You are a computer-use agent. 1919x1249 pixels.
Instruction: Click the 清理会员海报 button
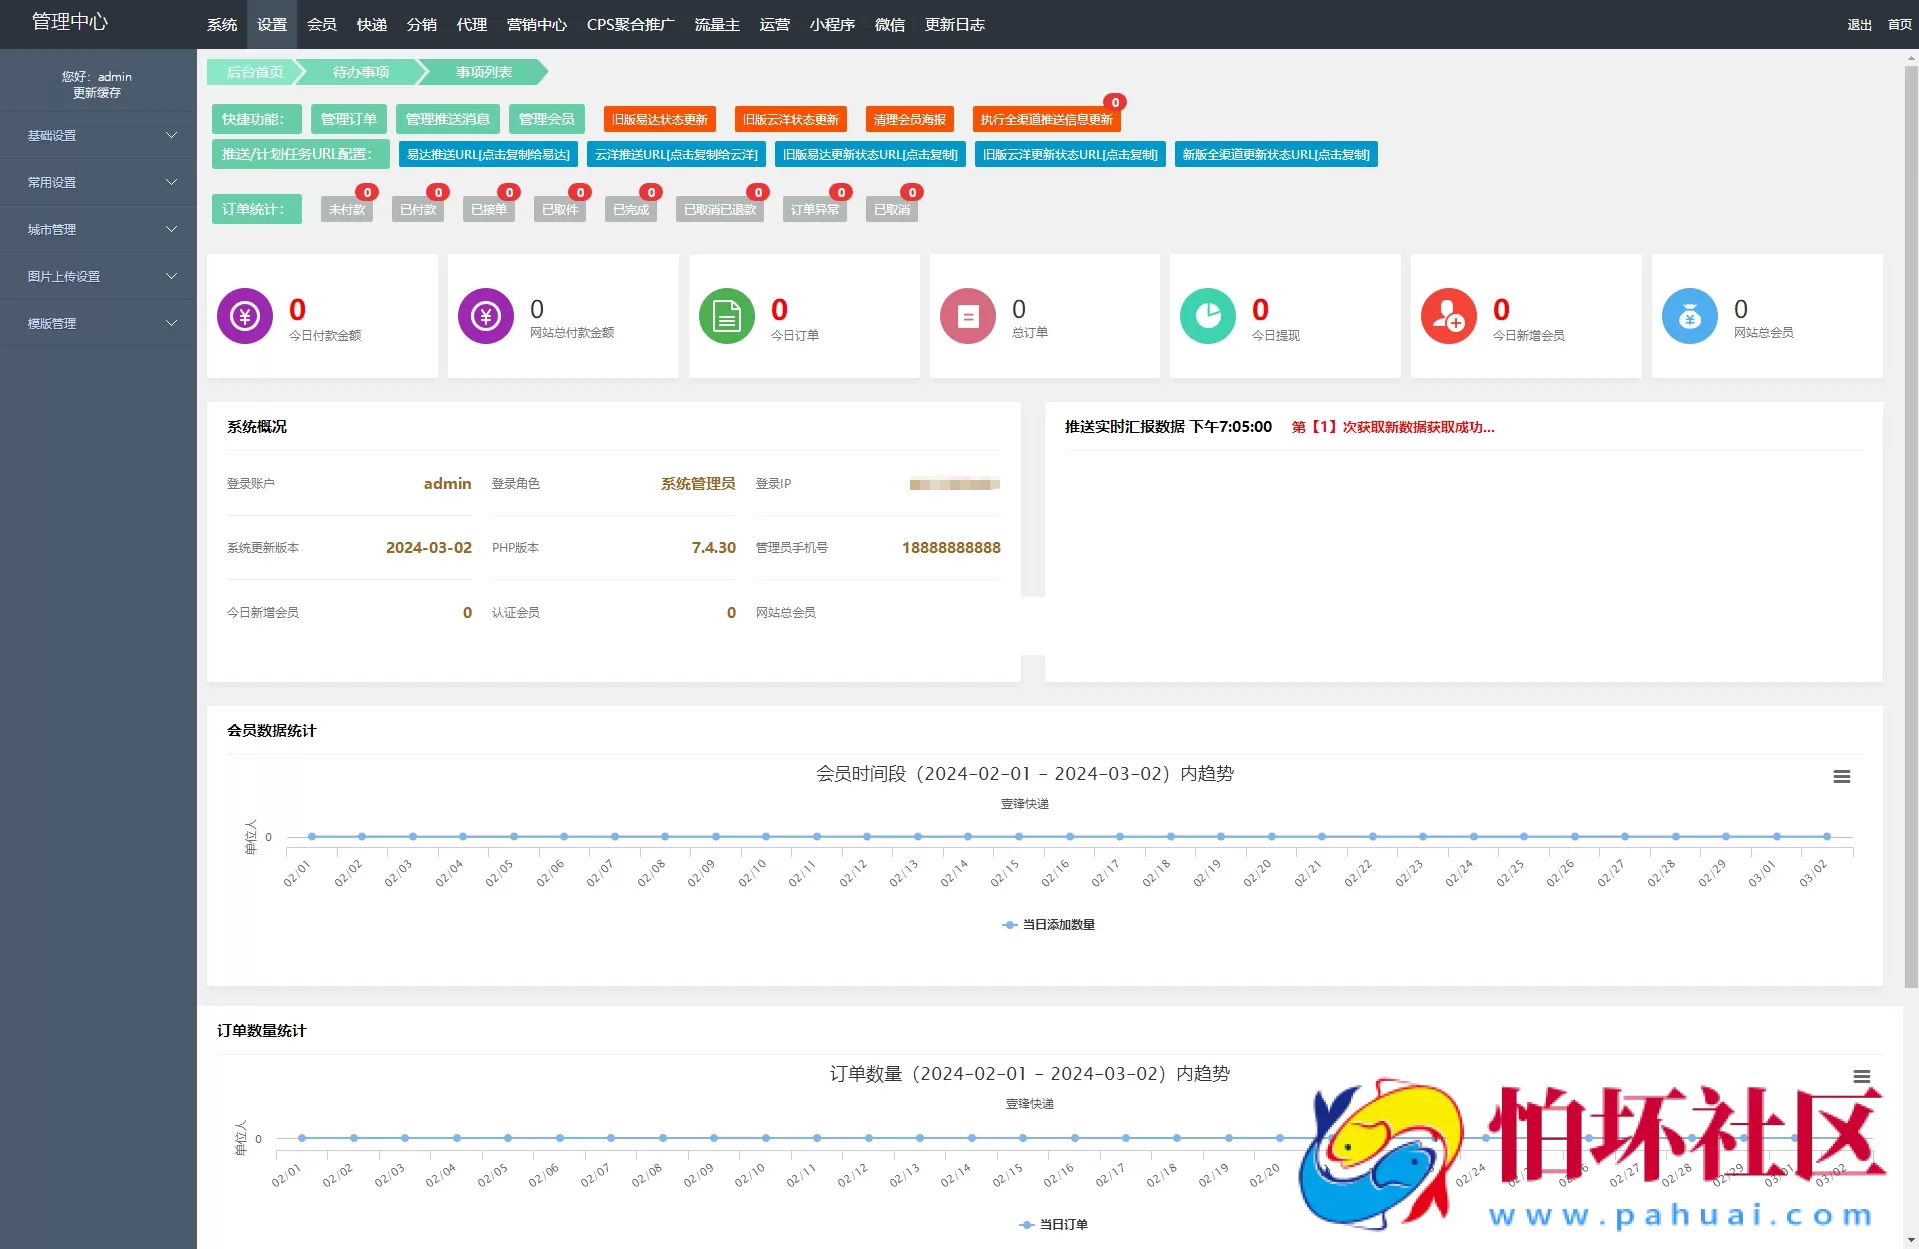908,119
